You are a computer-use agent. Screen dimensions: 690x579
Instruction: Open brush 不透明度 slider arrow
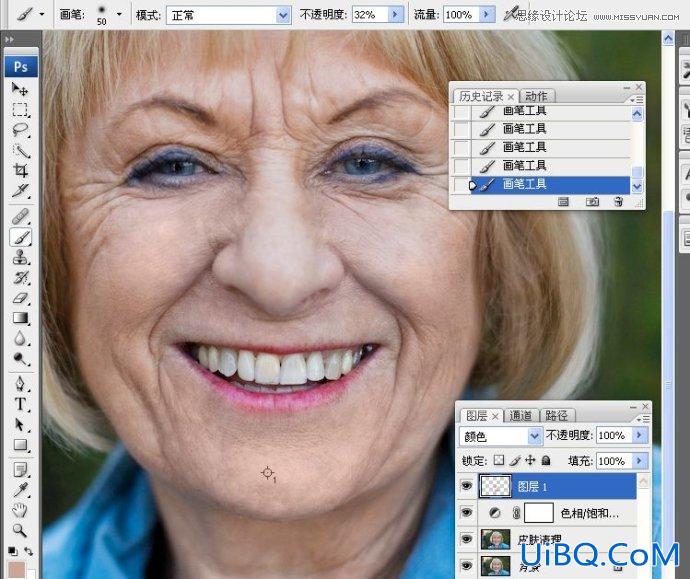coord(396,15)
